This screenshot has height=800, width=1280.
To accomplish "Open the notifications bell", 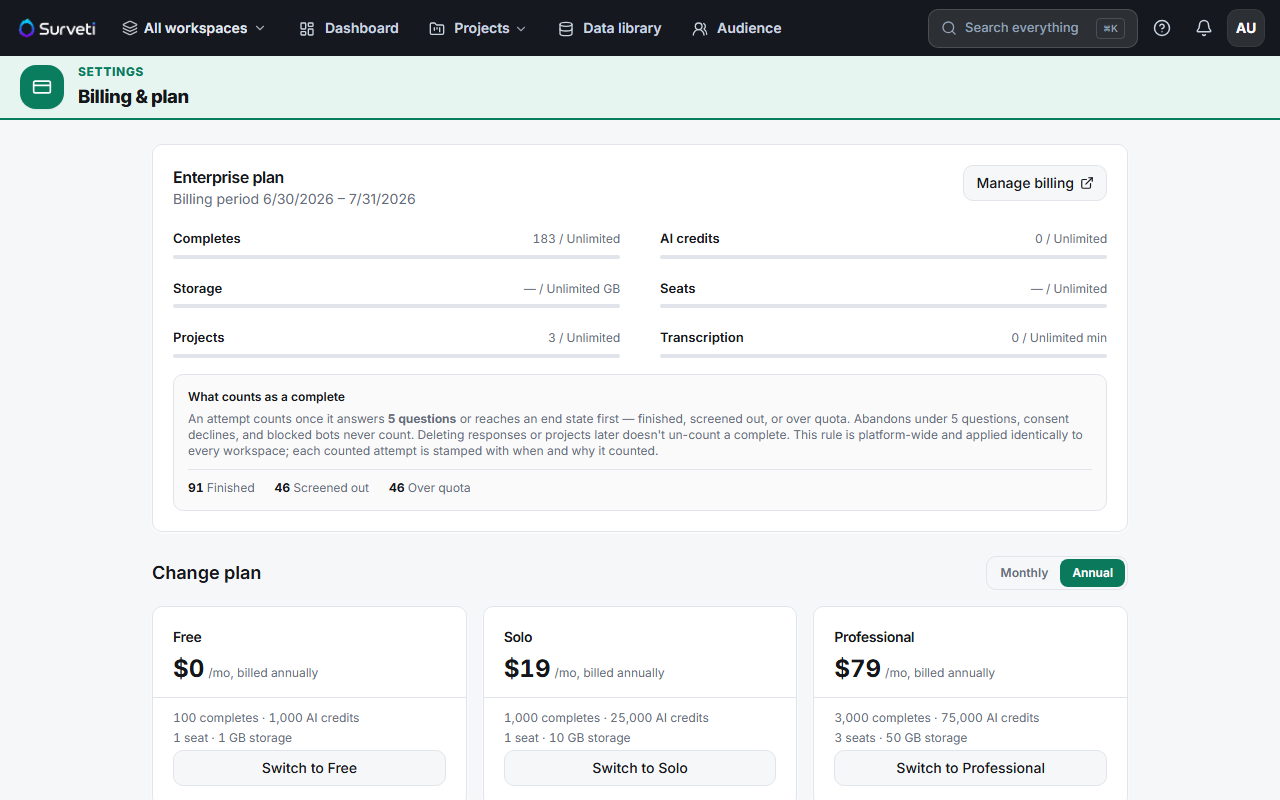I will [x=1204, y=28].
